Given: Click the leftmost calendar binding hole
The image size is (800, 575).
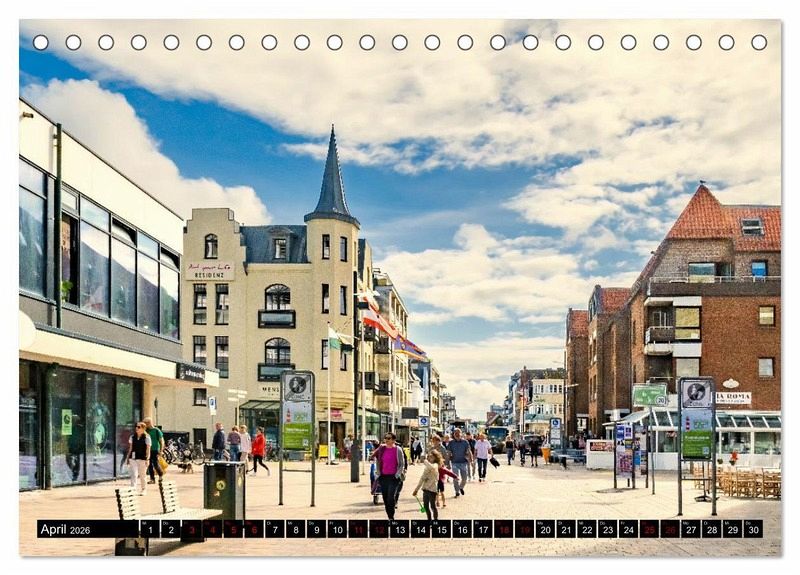Looking at the screenshot, I should [40, 42].
